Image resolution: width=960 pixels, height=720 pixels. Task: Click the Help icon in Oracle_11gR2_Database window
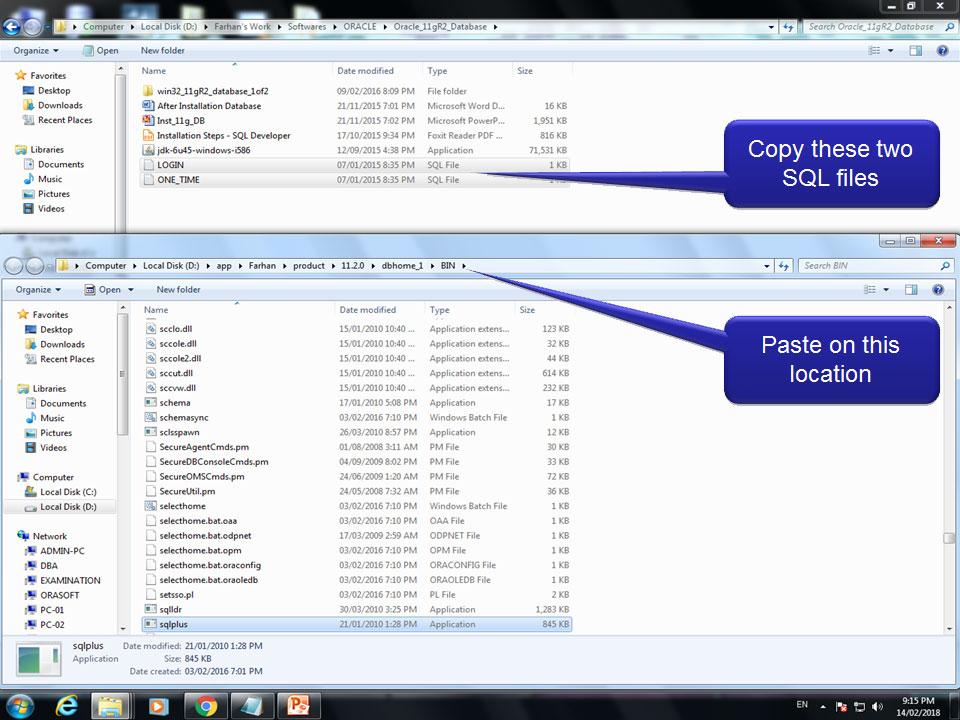[942, 51]
